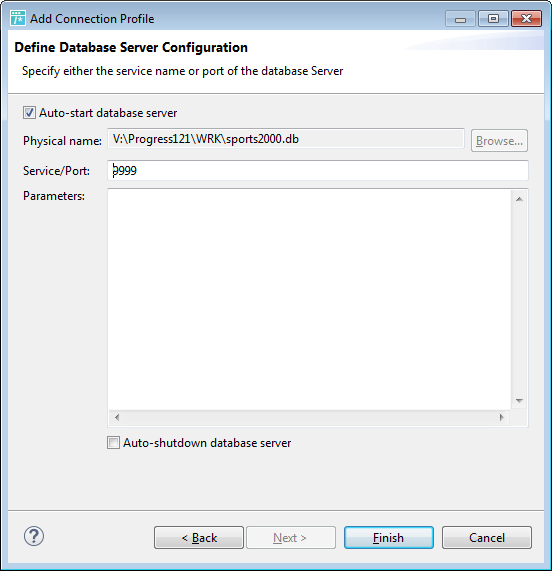
Task: Click the Parameters horizontal scrollbar track
Action: coord(309,417)
